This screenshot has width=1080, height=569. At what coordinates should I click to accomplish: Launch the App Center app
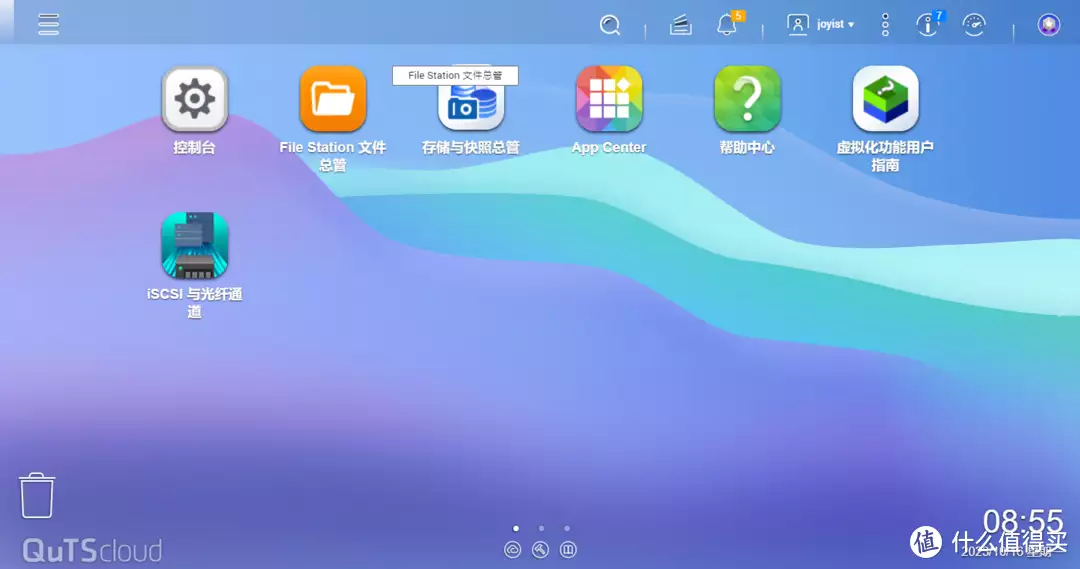pyautogui.click(x=609, y=99)
